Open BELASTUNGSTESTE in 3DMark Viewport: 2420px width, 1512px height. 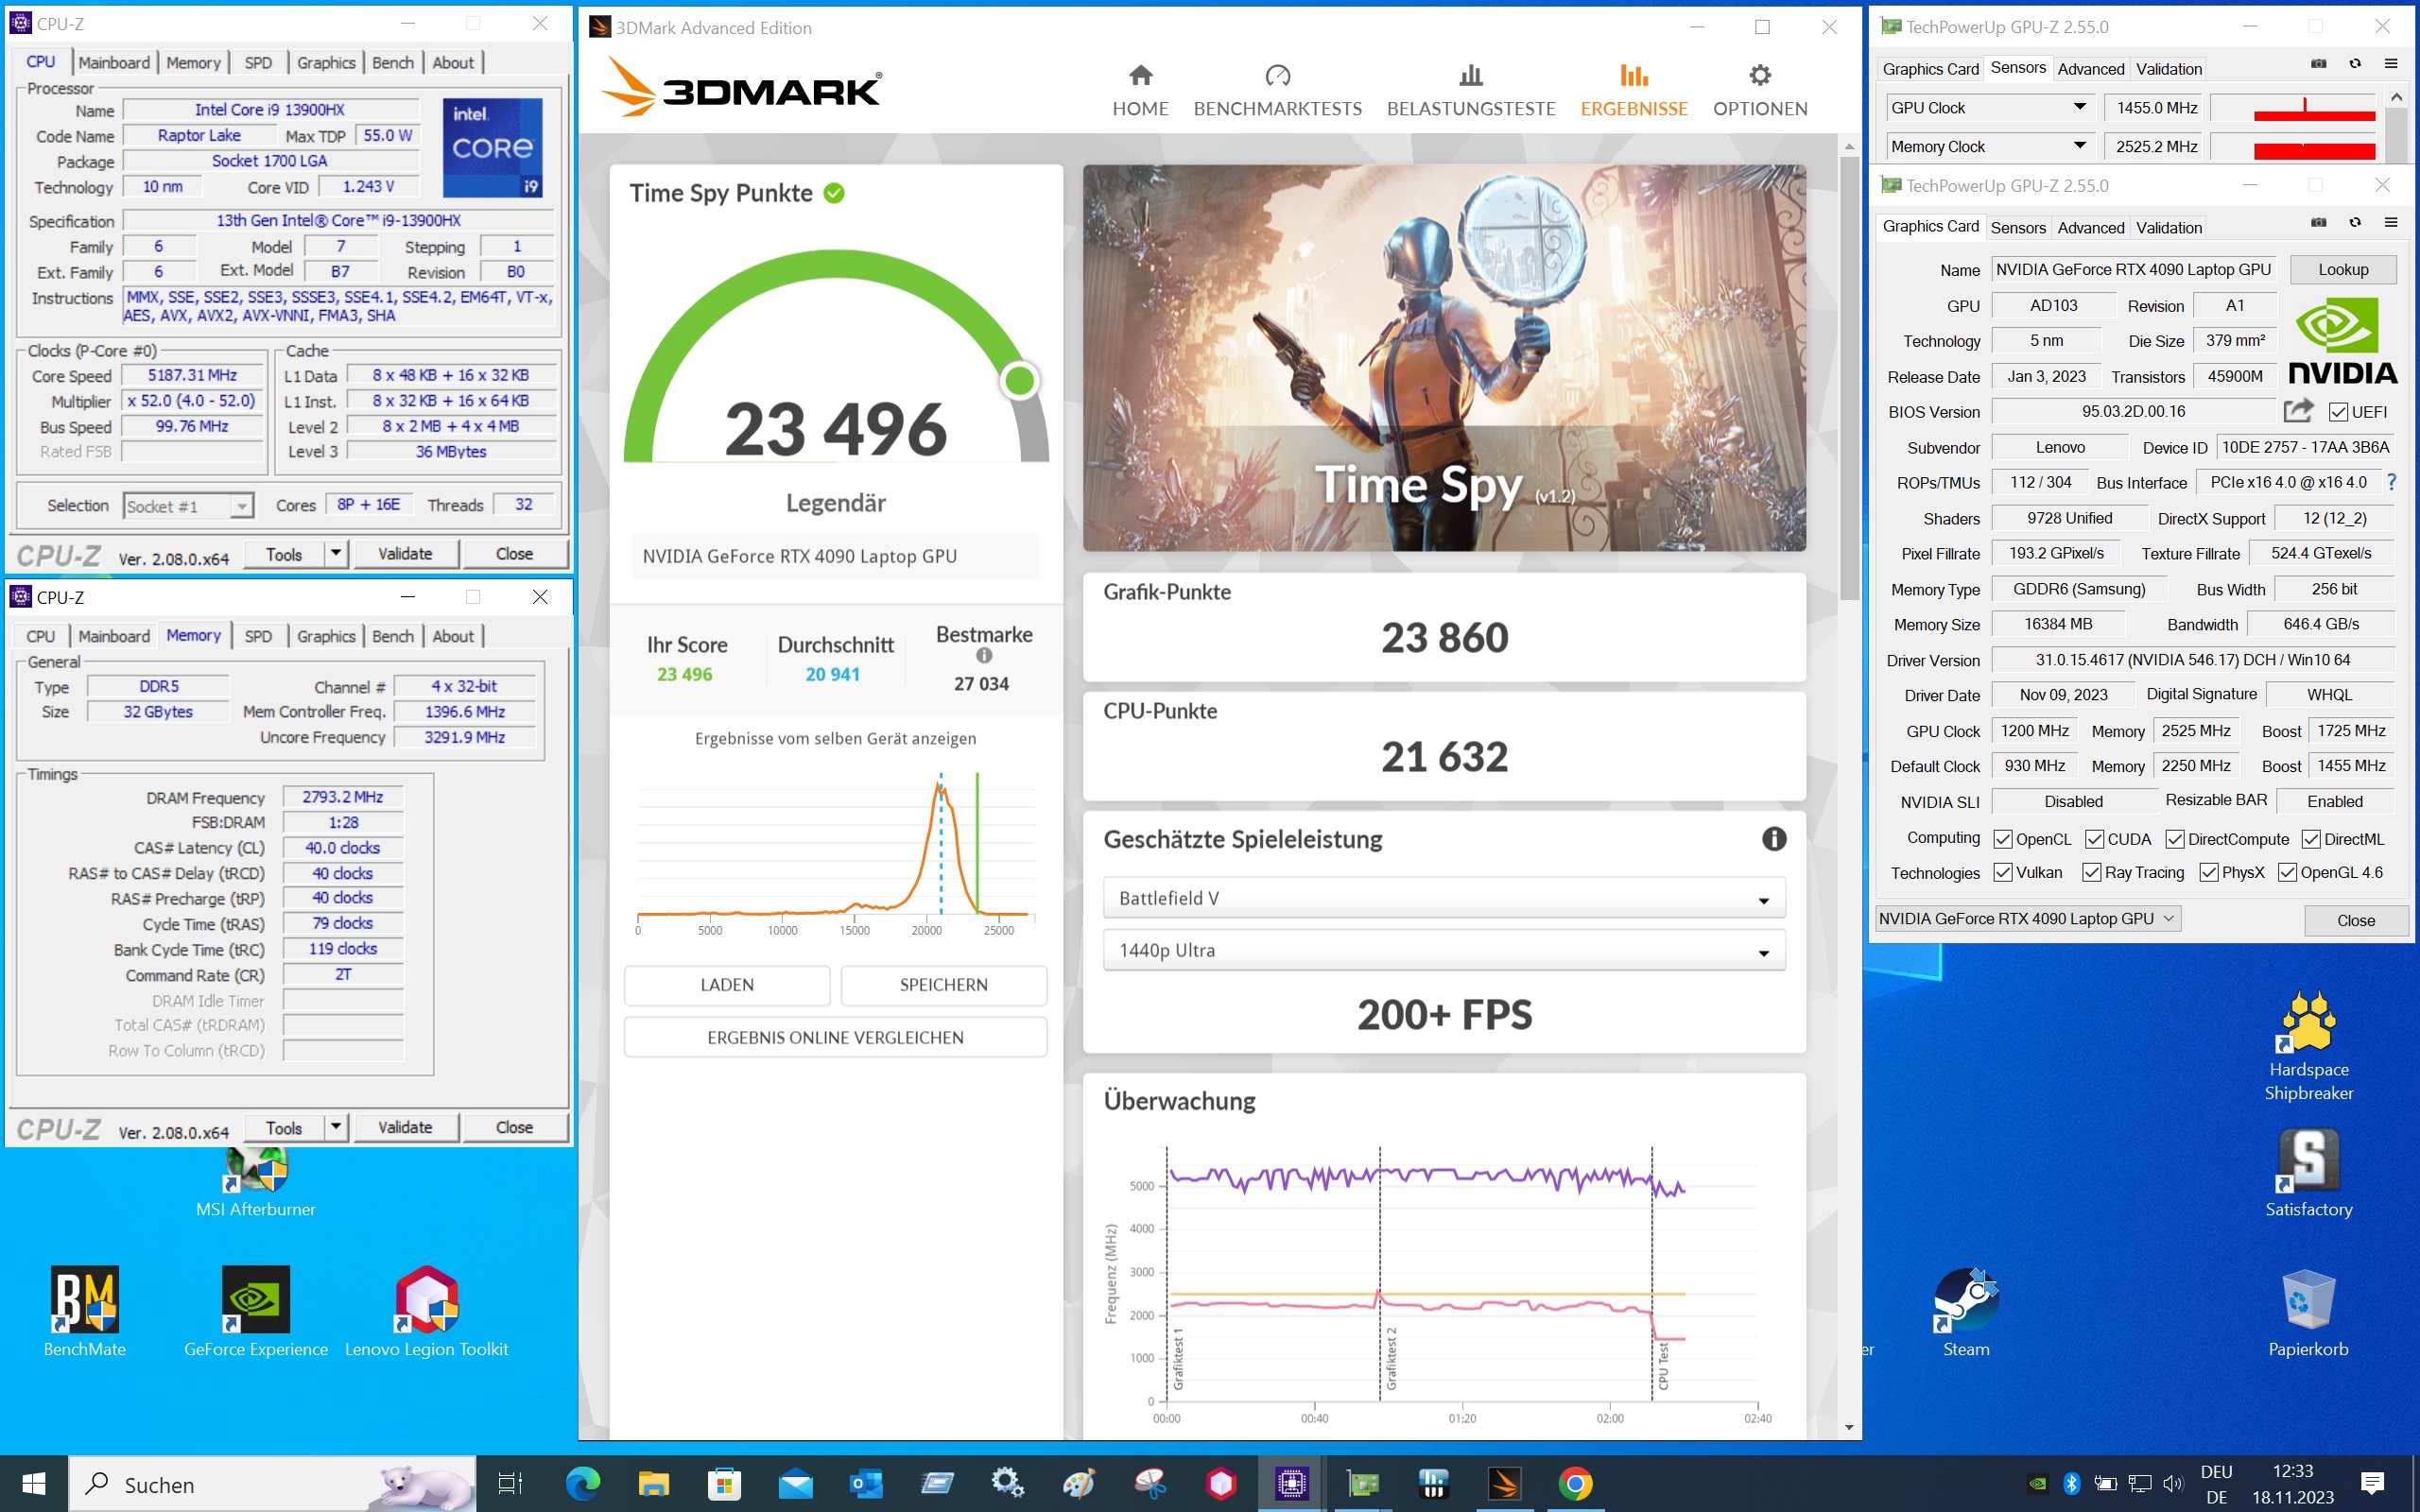coord(1471,91)
